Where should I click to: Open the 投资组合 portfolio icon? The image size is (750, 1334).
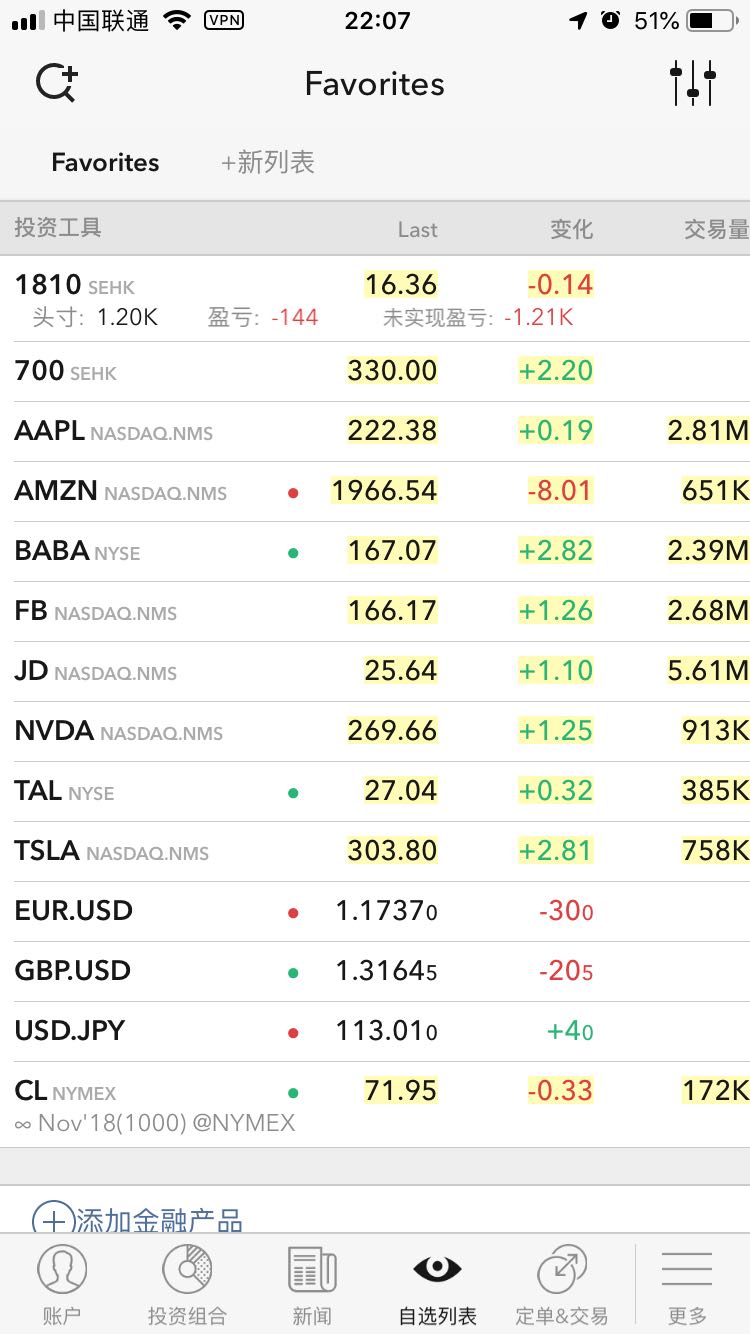187,1270
